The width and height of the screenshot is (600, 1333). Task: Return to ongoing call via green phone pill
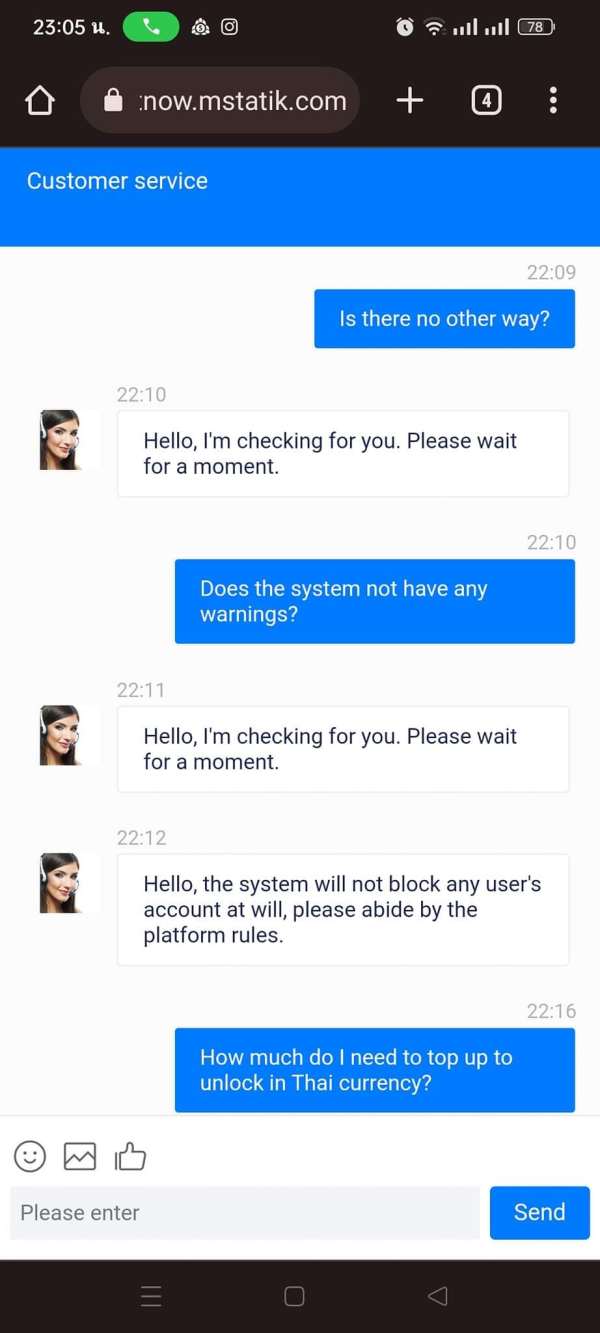[x=151, y=27]
